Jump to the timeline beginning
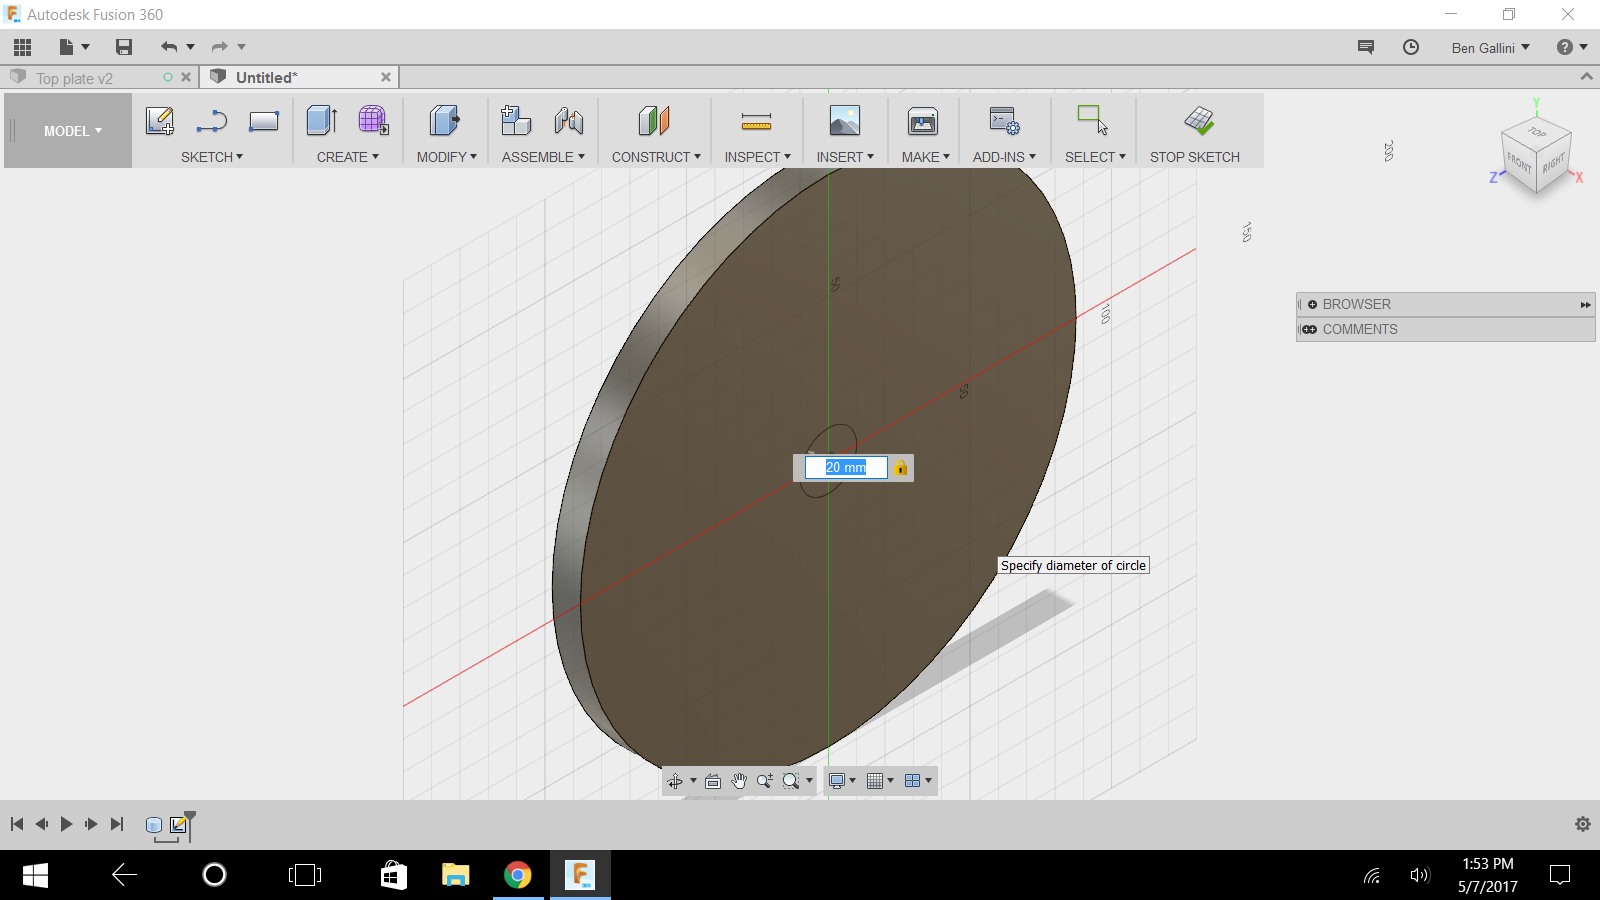The width and height of the screenshot is (1600, 900). pos(17,824)
